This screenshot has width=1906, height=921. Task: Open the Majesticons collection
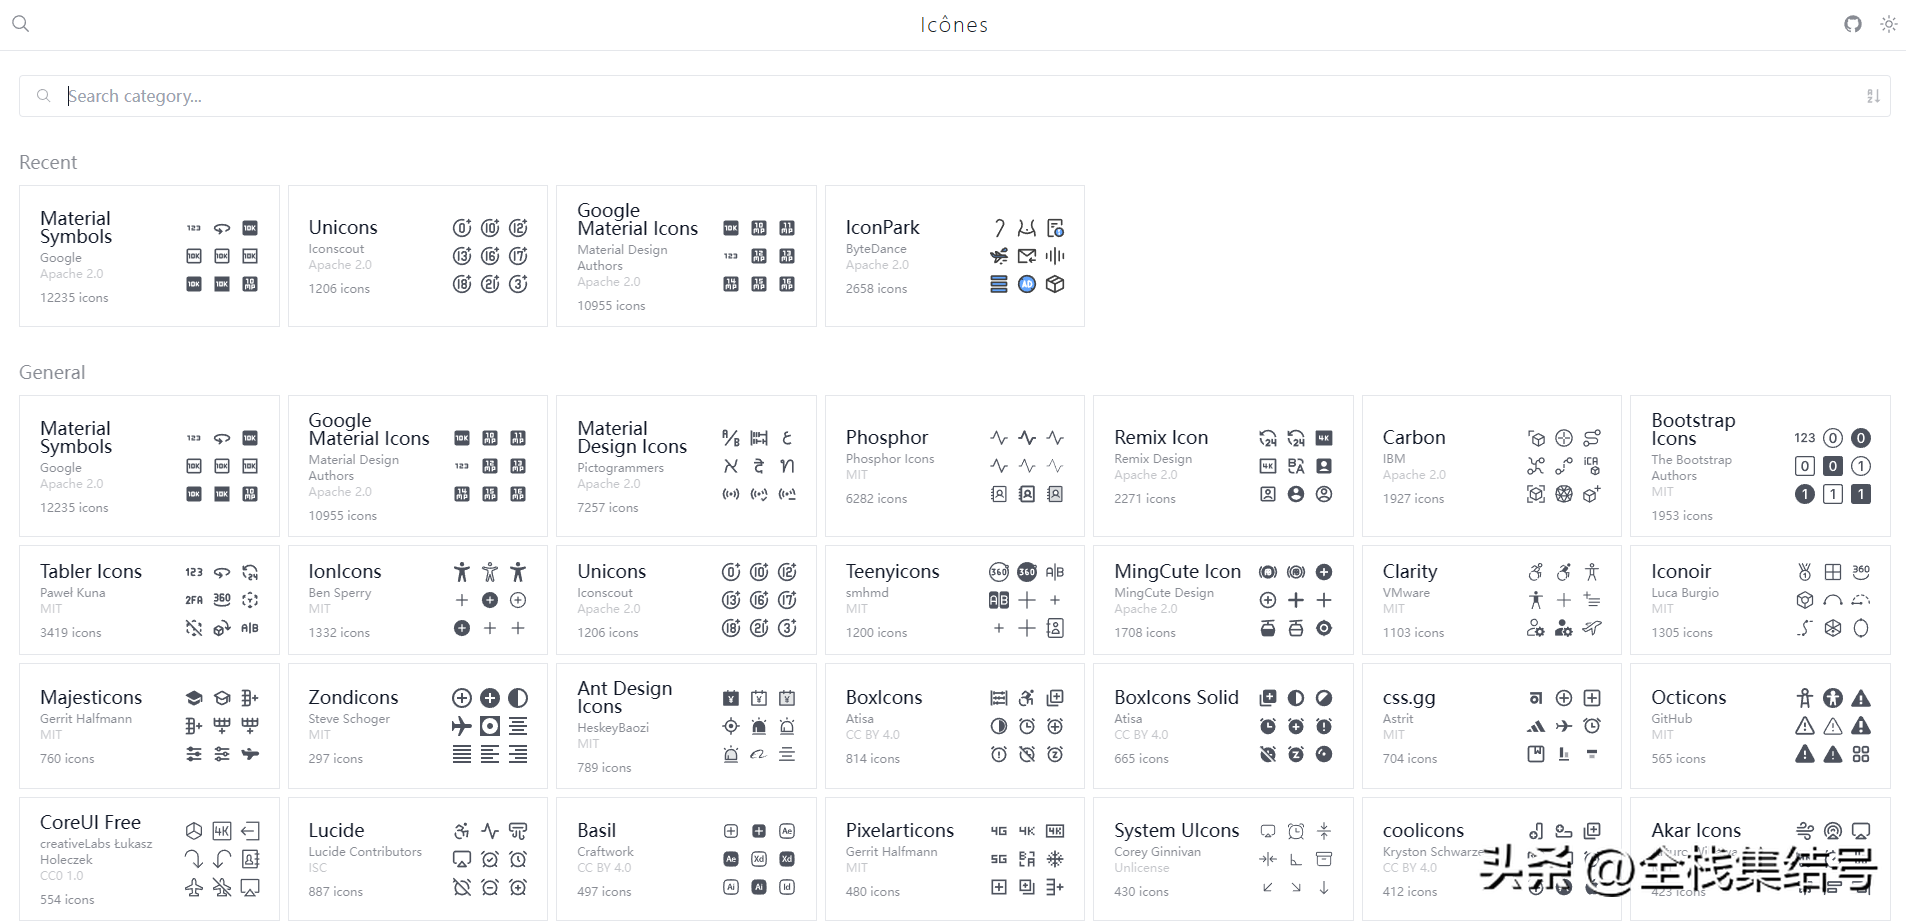(x=149, y=726)
